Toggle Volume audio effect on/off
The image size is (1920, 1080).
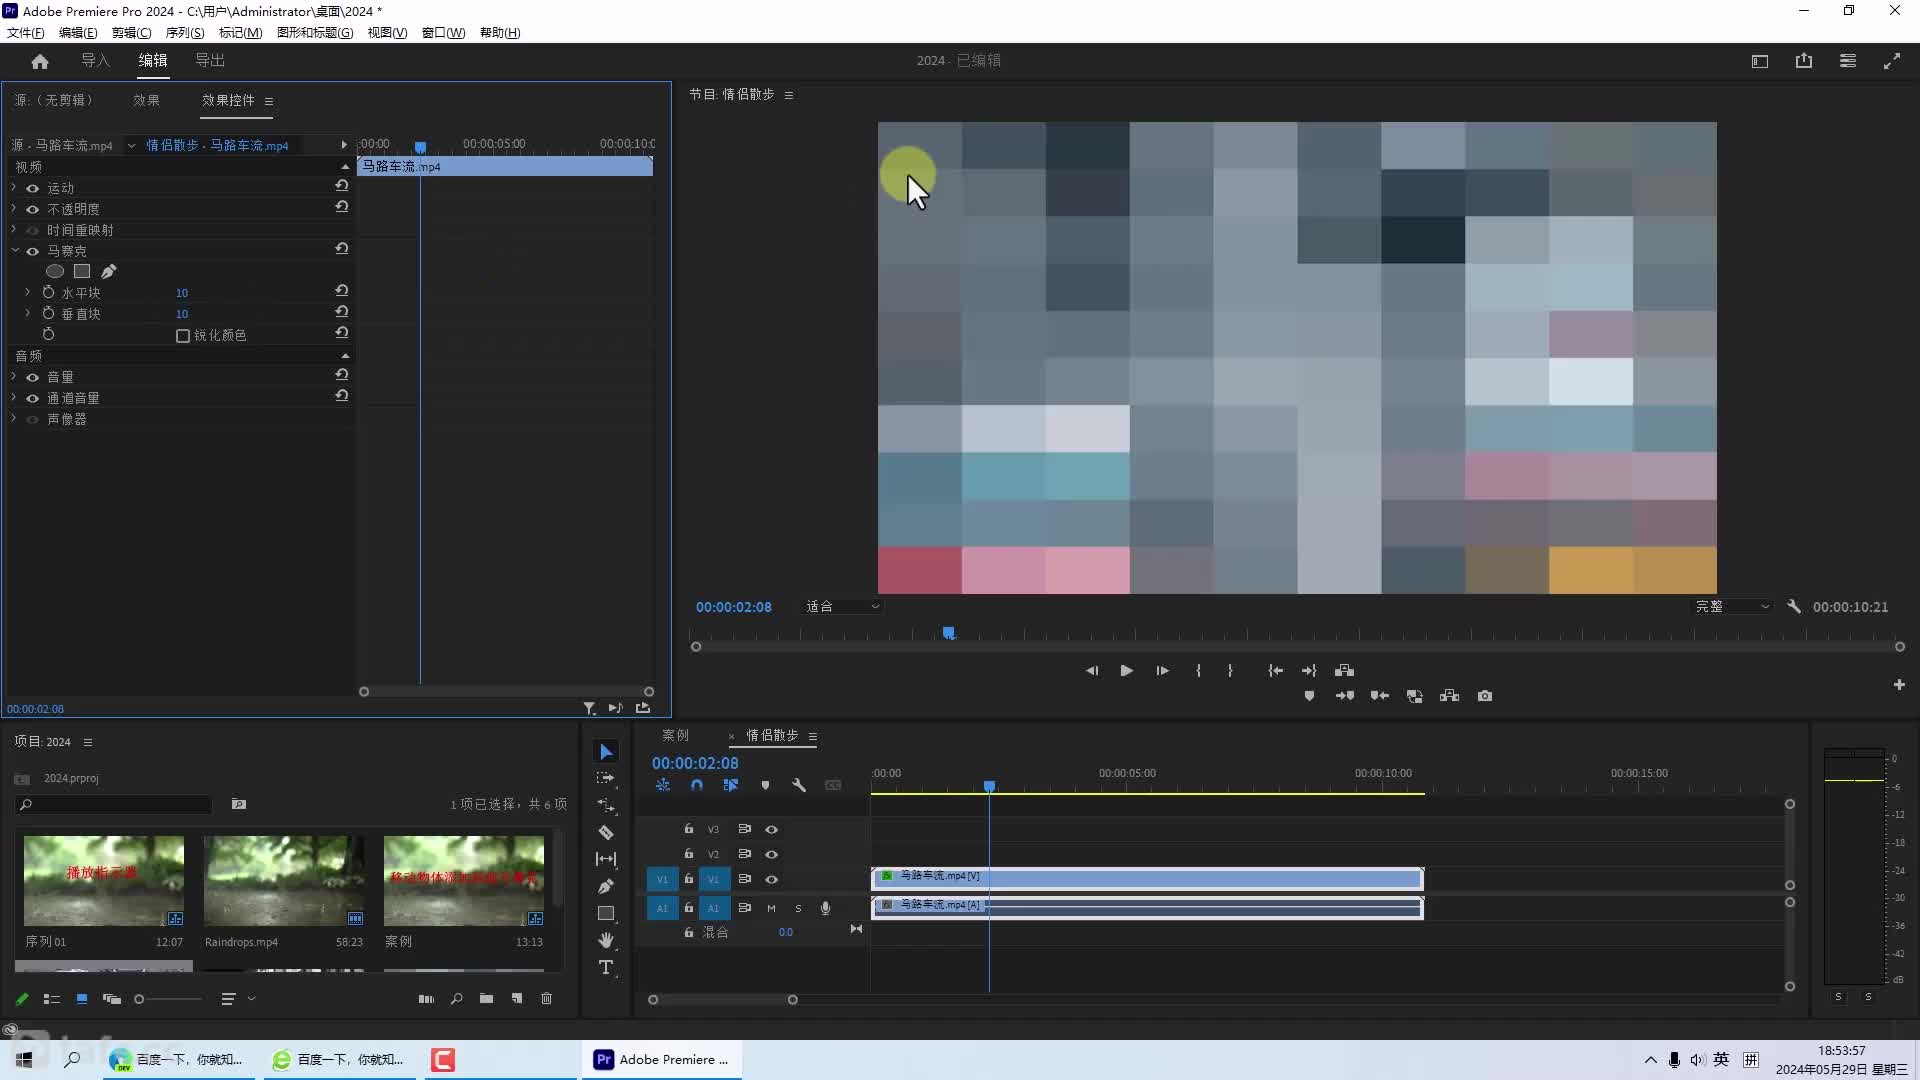point(32,377)
